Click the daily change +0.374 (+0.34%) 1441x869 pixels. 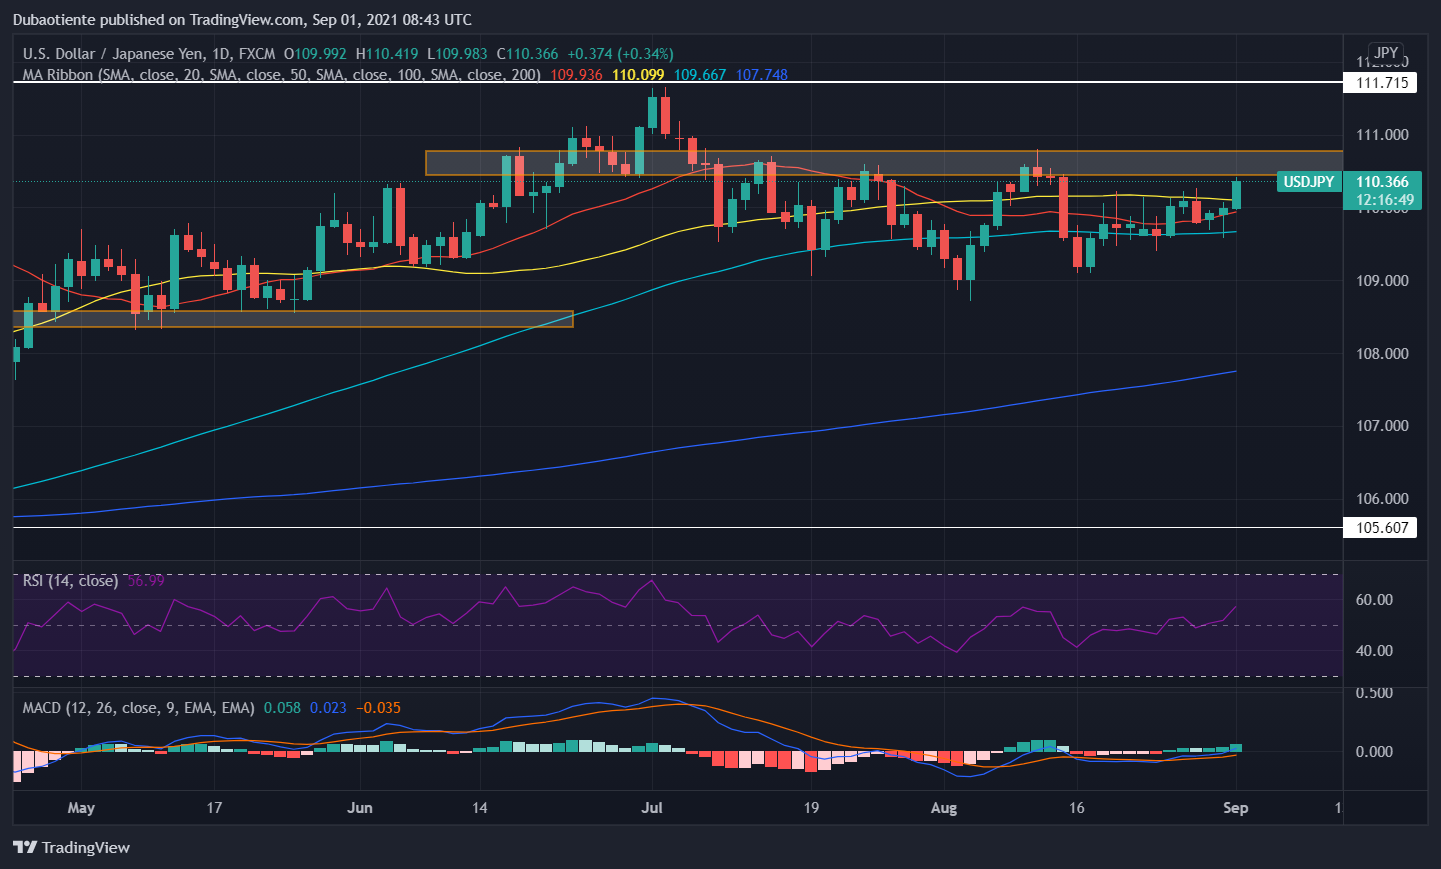click(620, 54)
